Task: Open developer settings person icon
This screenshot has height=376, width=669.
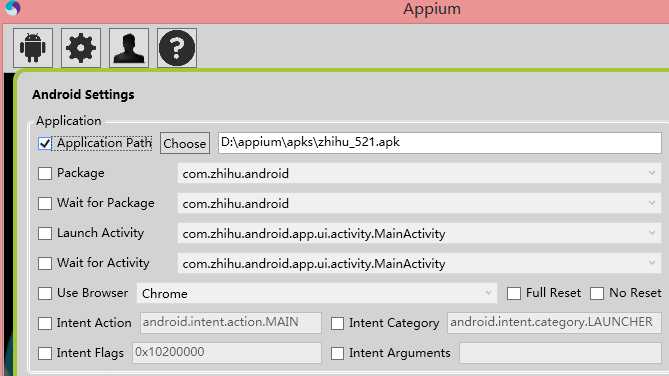Action: pos(129,48)
